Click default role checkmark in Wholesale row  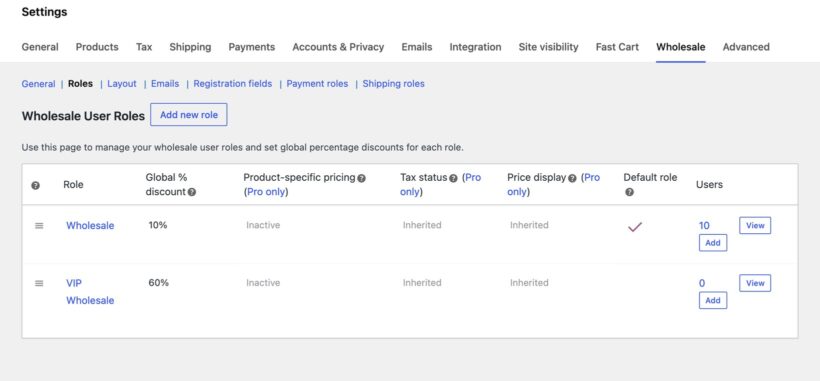click(x=634, y=227)
